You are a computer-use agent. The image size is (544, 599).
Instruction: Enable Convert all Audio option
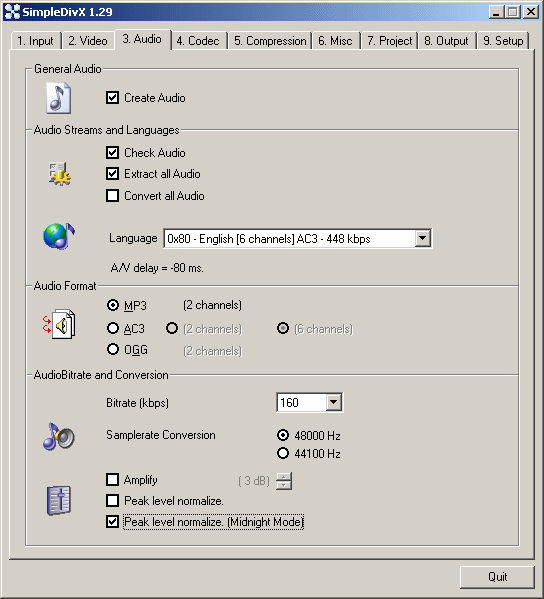[112, 196]
